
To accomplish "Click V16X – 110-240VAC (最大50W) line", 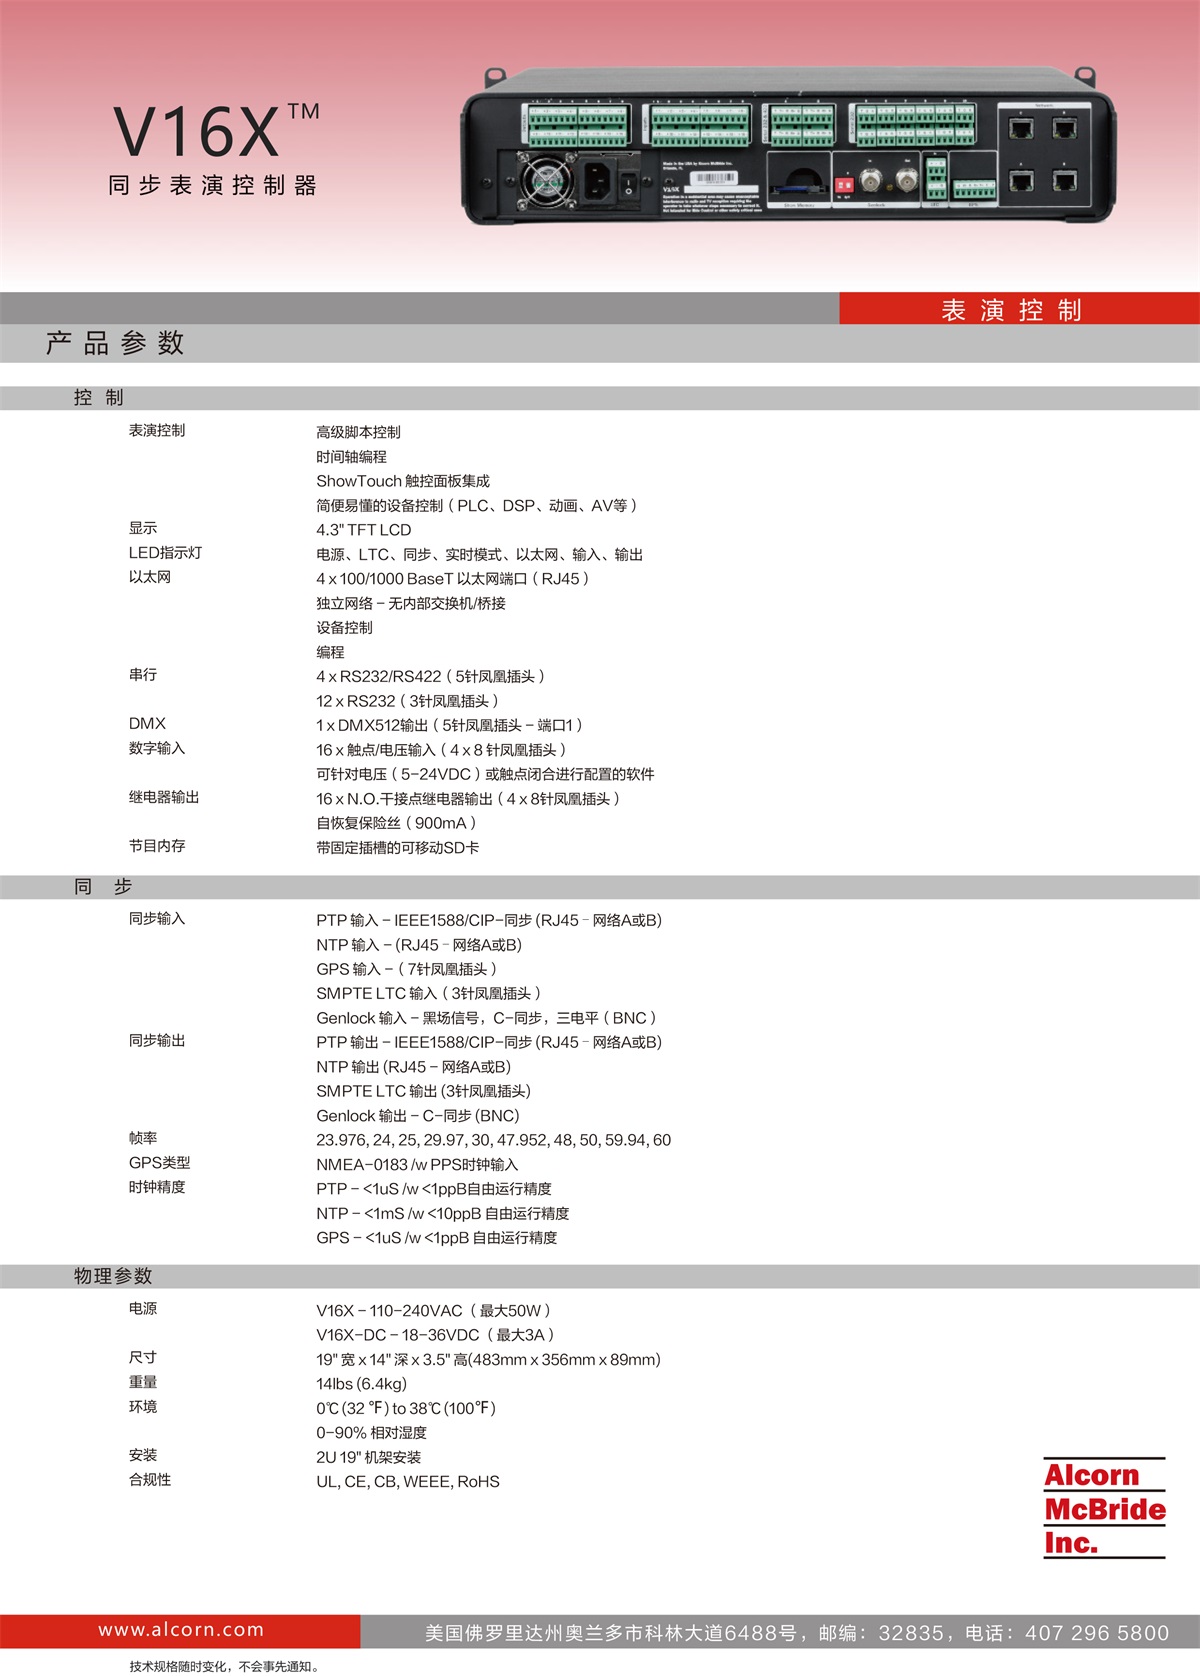I will tap(435, 1311).
